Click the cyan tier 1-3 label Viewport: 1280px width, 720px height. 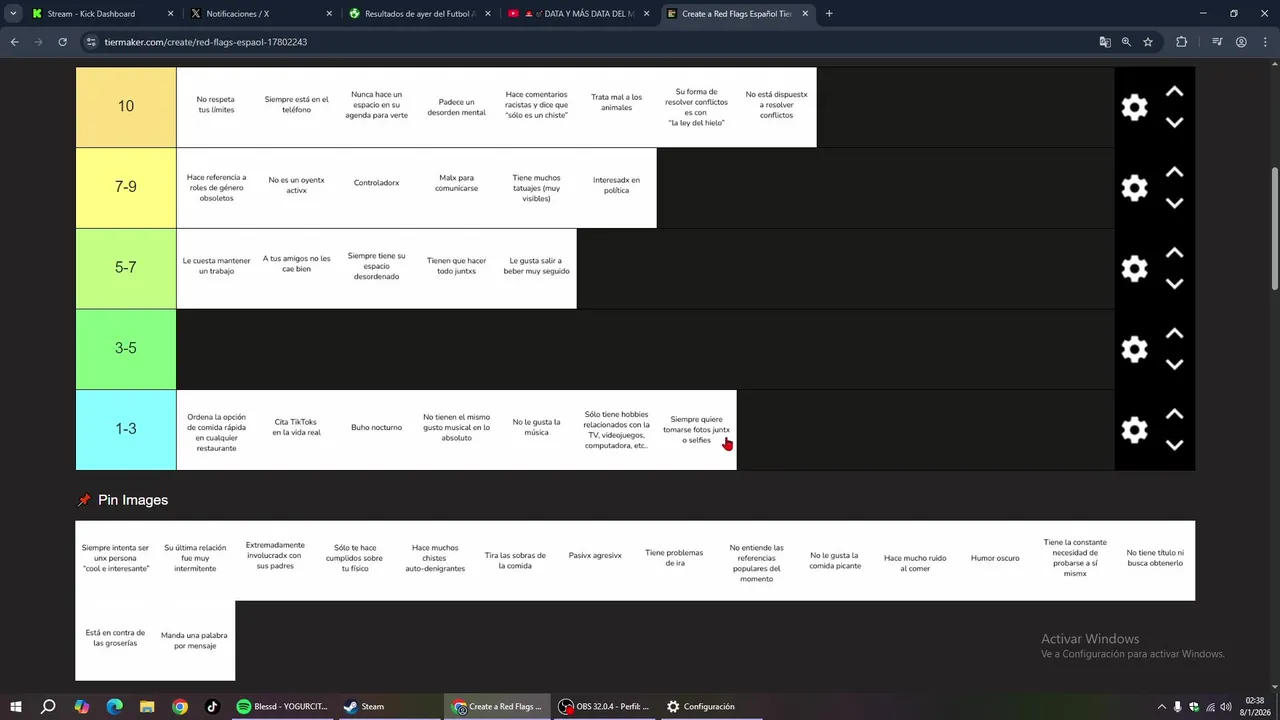[x=126, y=429]
